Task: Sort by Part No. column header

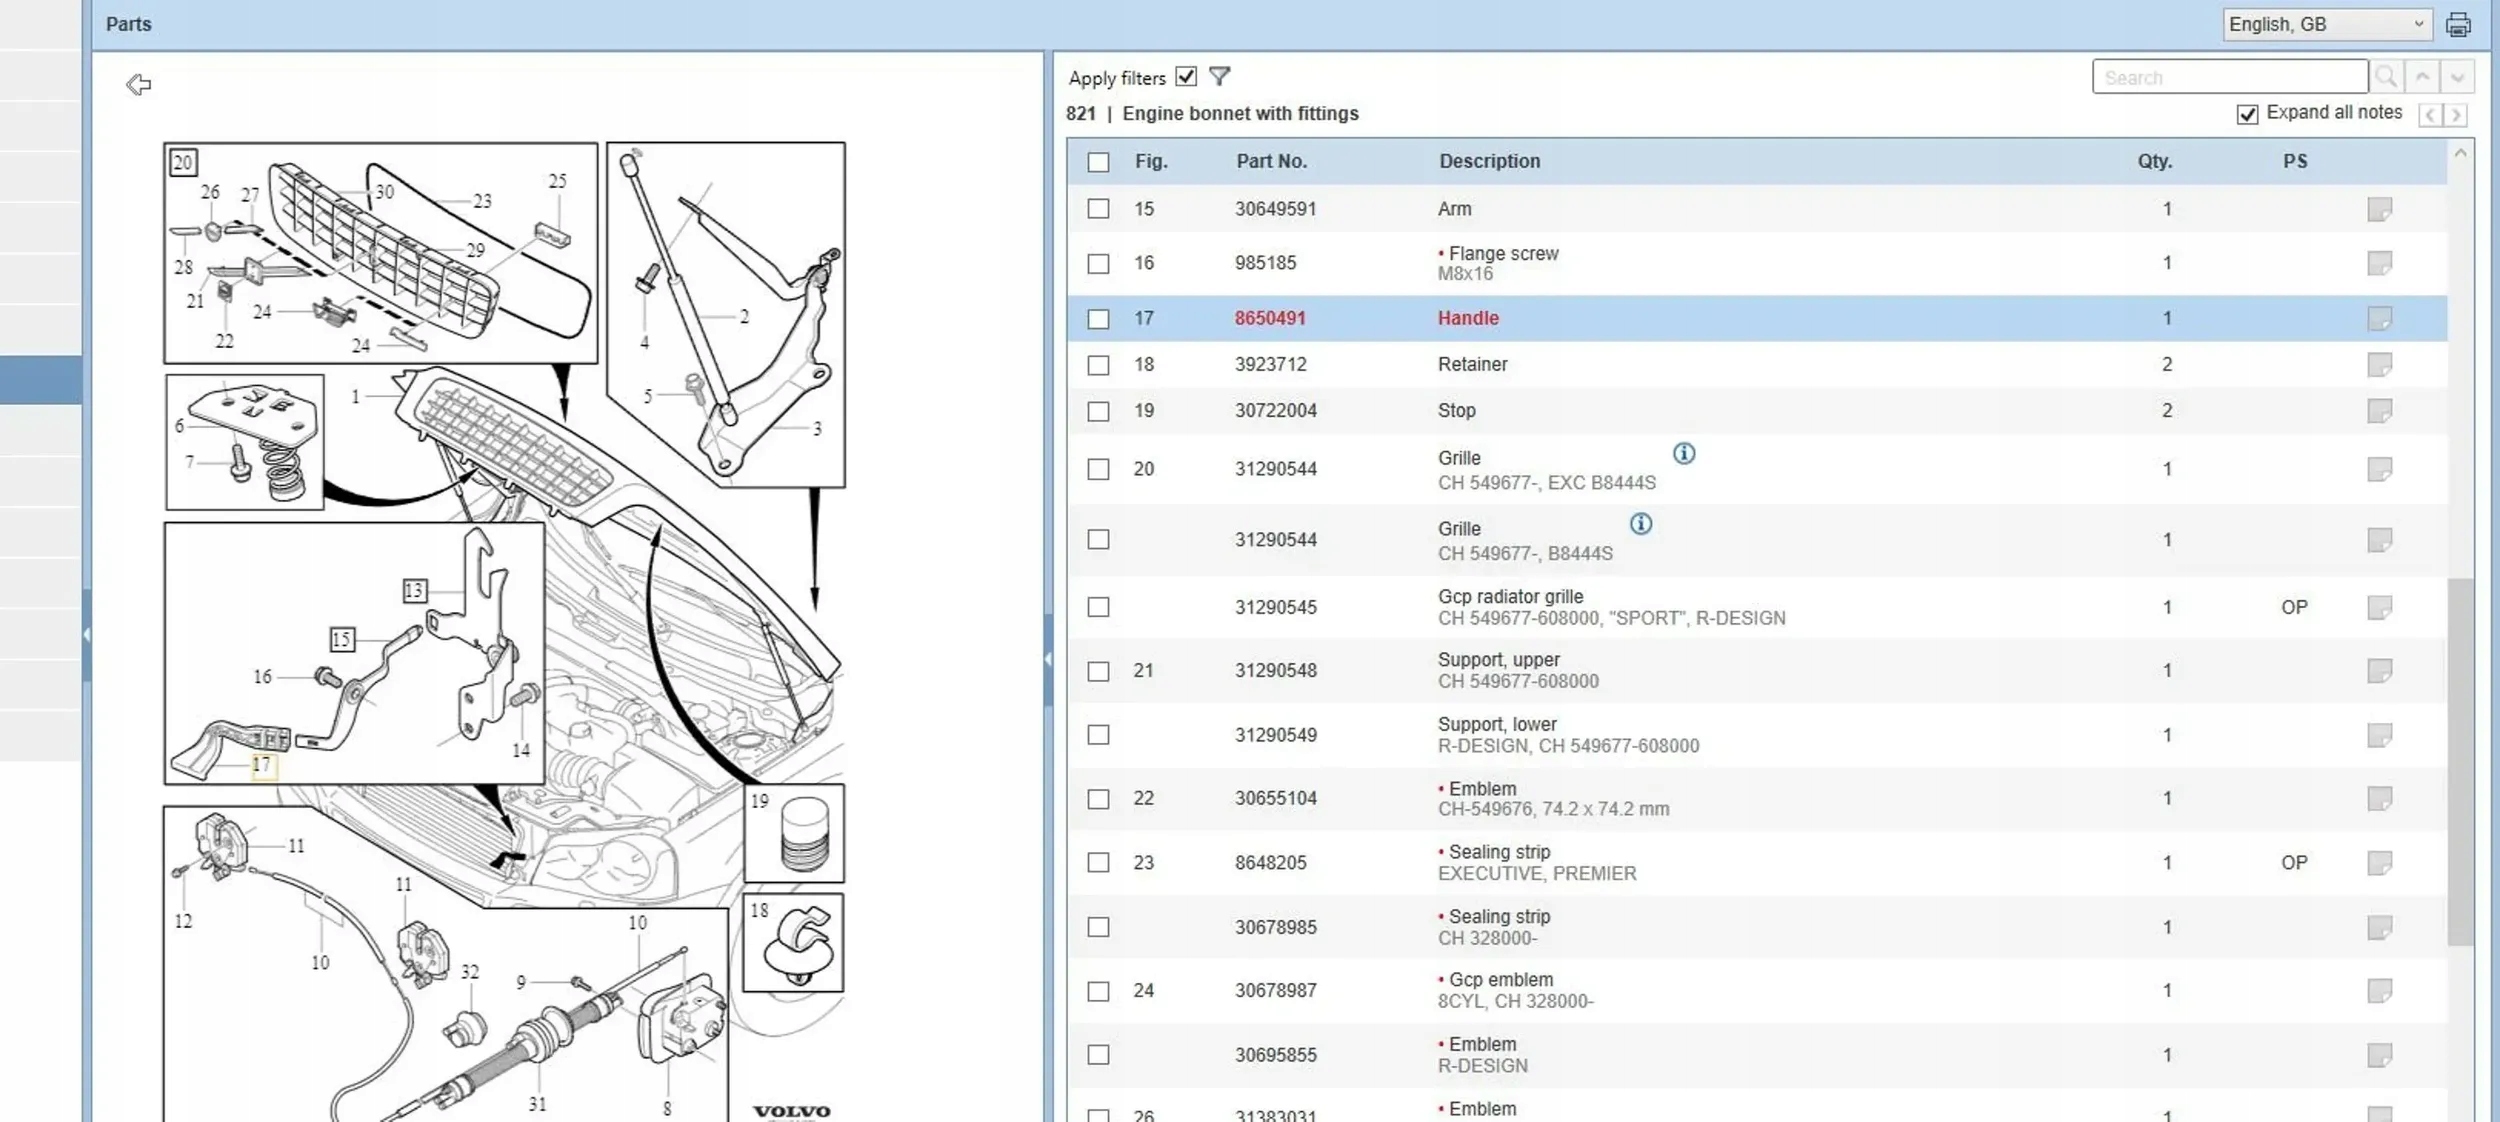Action: pos(1271,162)
